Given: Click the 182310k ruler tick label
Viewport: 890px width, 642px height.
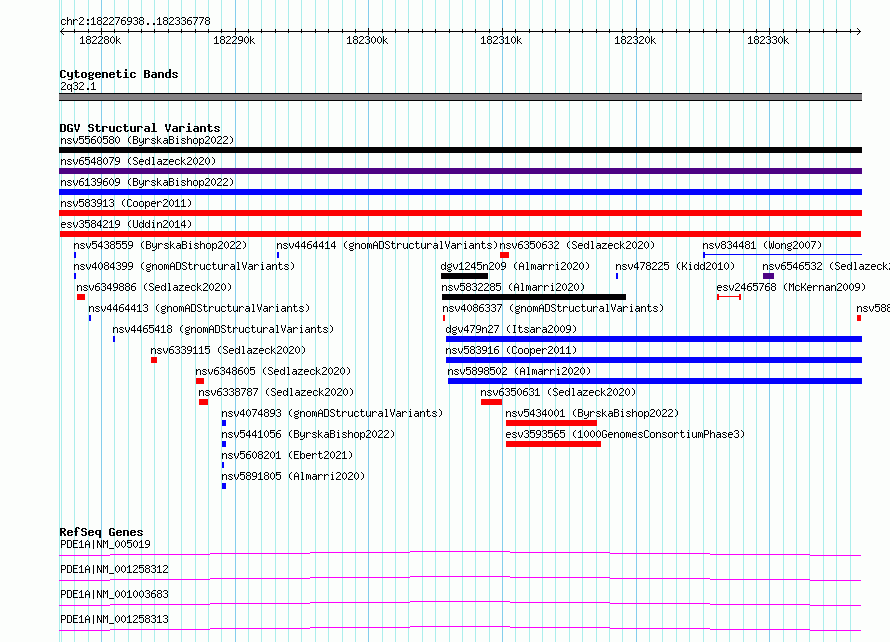Looking at the screenshot, I should point(501,40).
